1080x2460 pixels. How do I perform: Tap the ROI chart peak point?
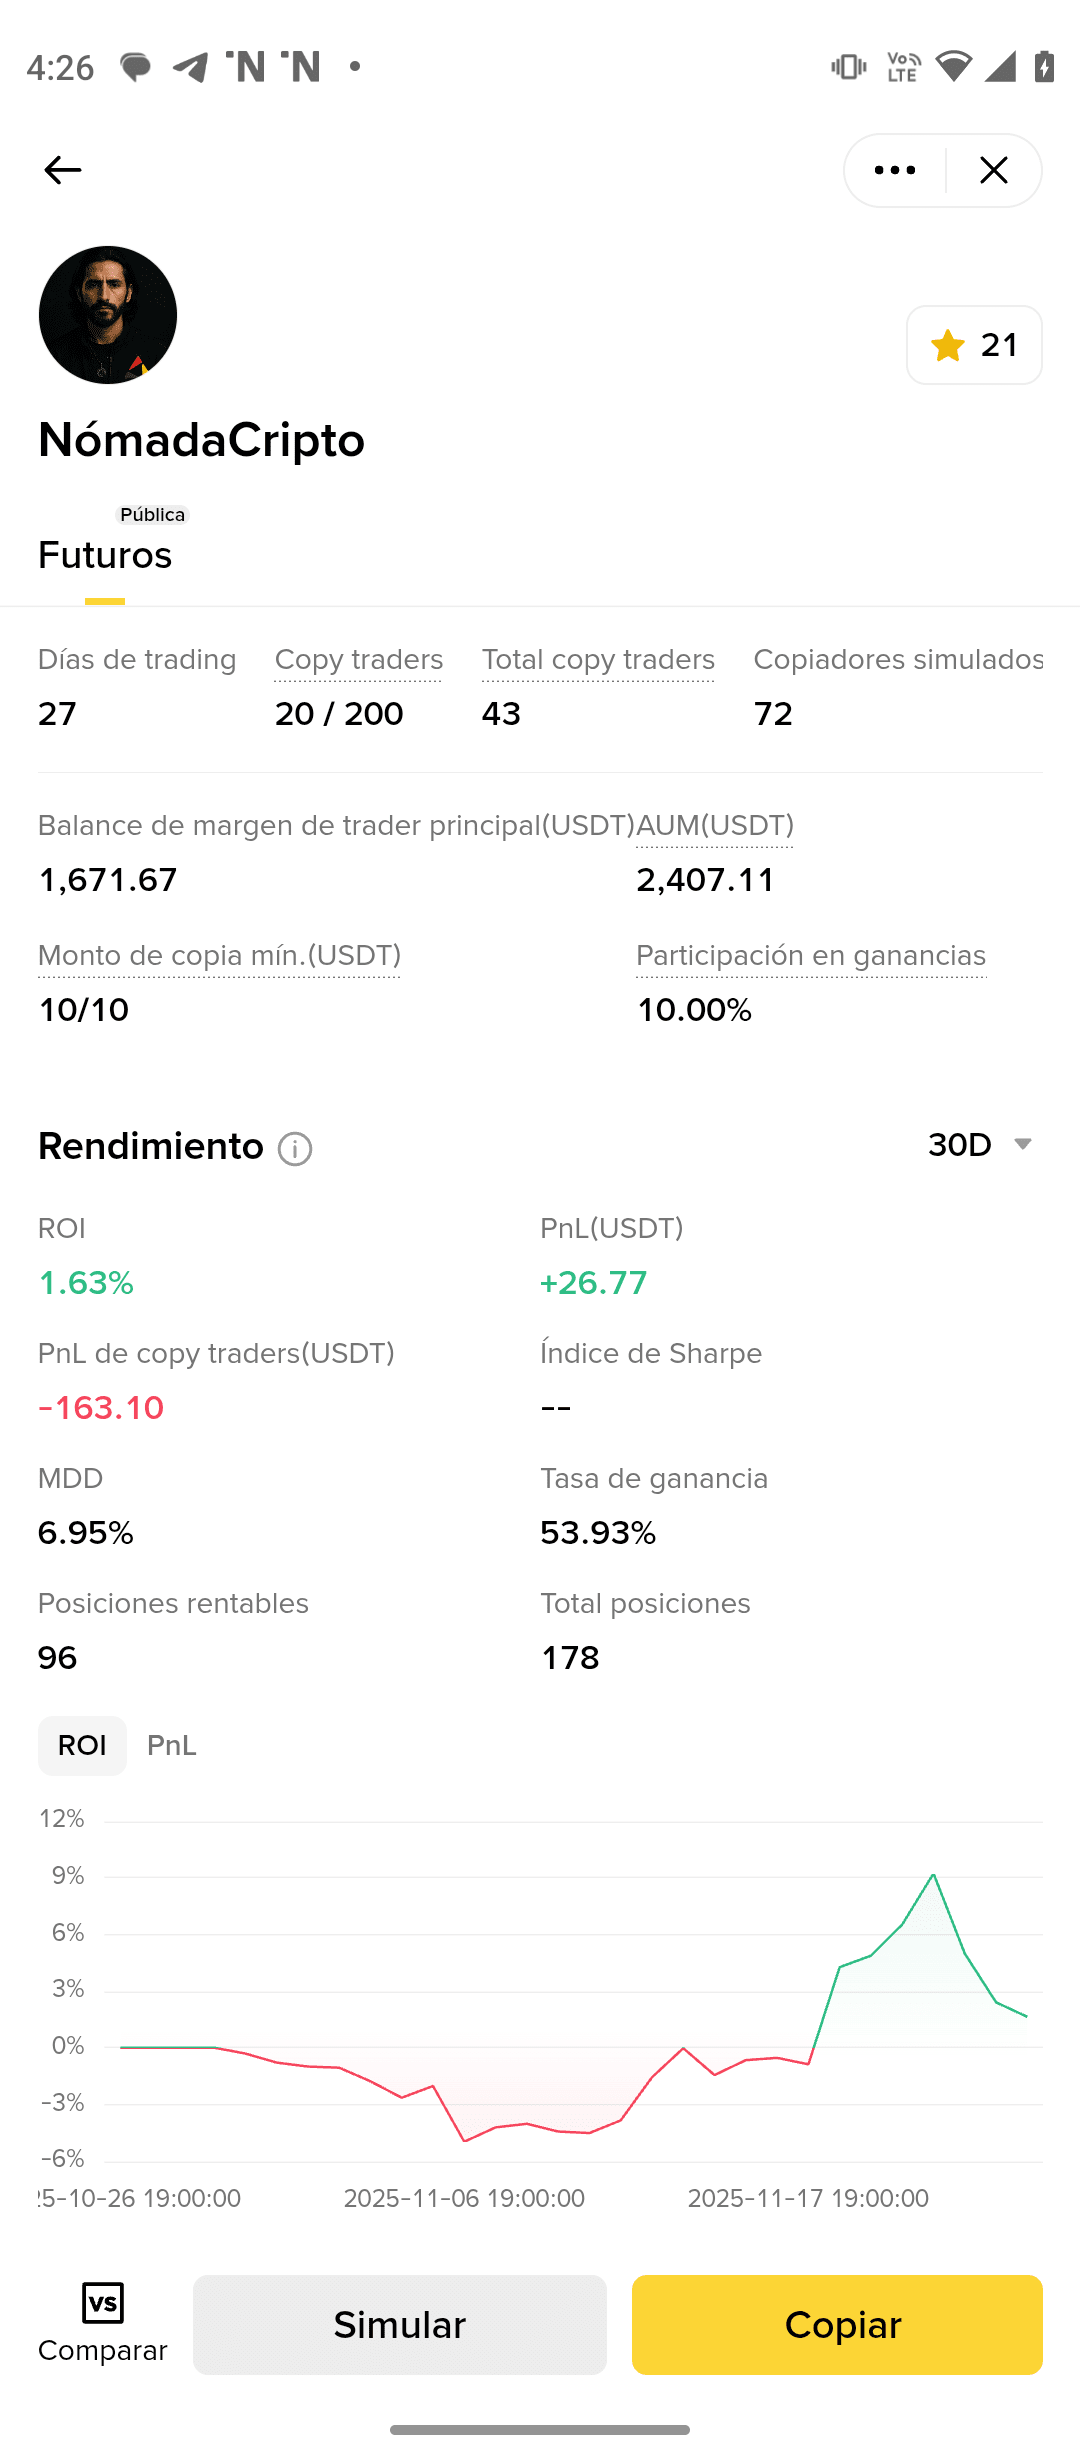click(933, 1875)
